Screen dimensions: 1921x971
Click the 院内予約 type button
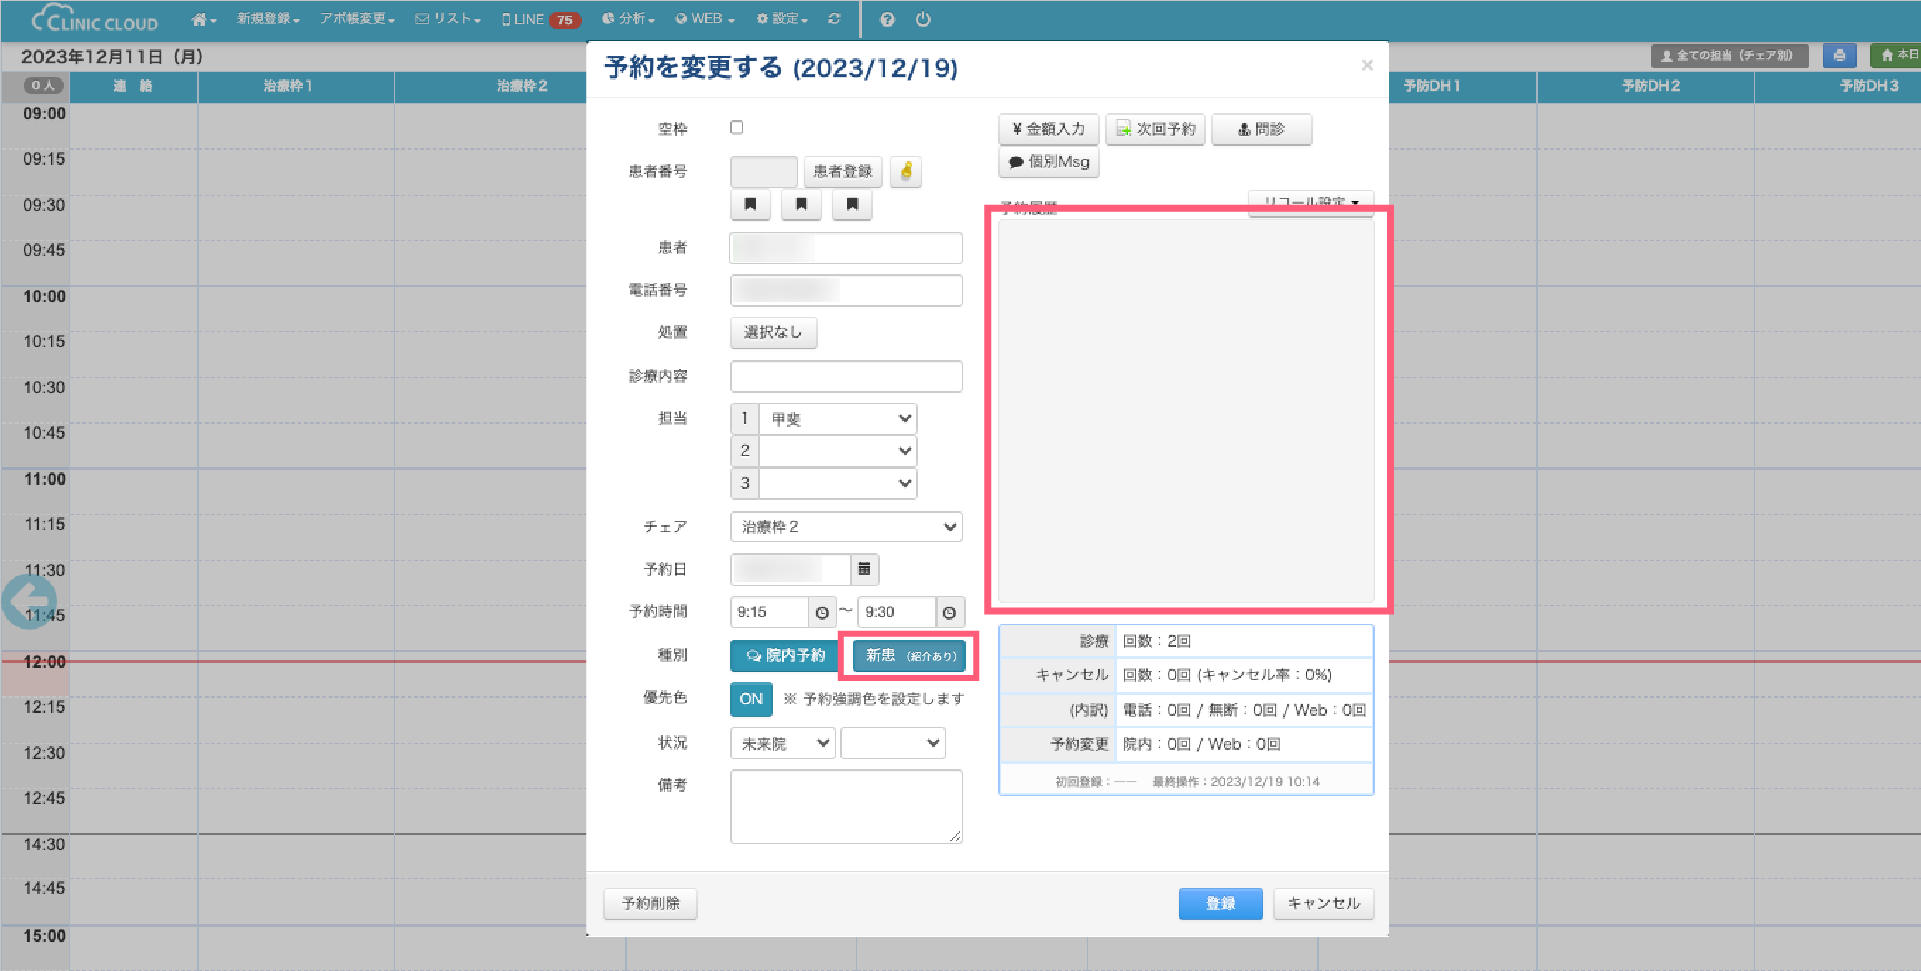click(786, 656)
